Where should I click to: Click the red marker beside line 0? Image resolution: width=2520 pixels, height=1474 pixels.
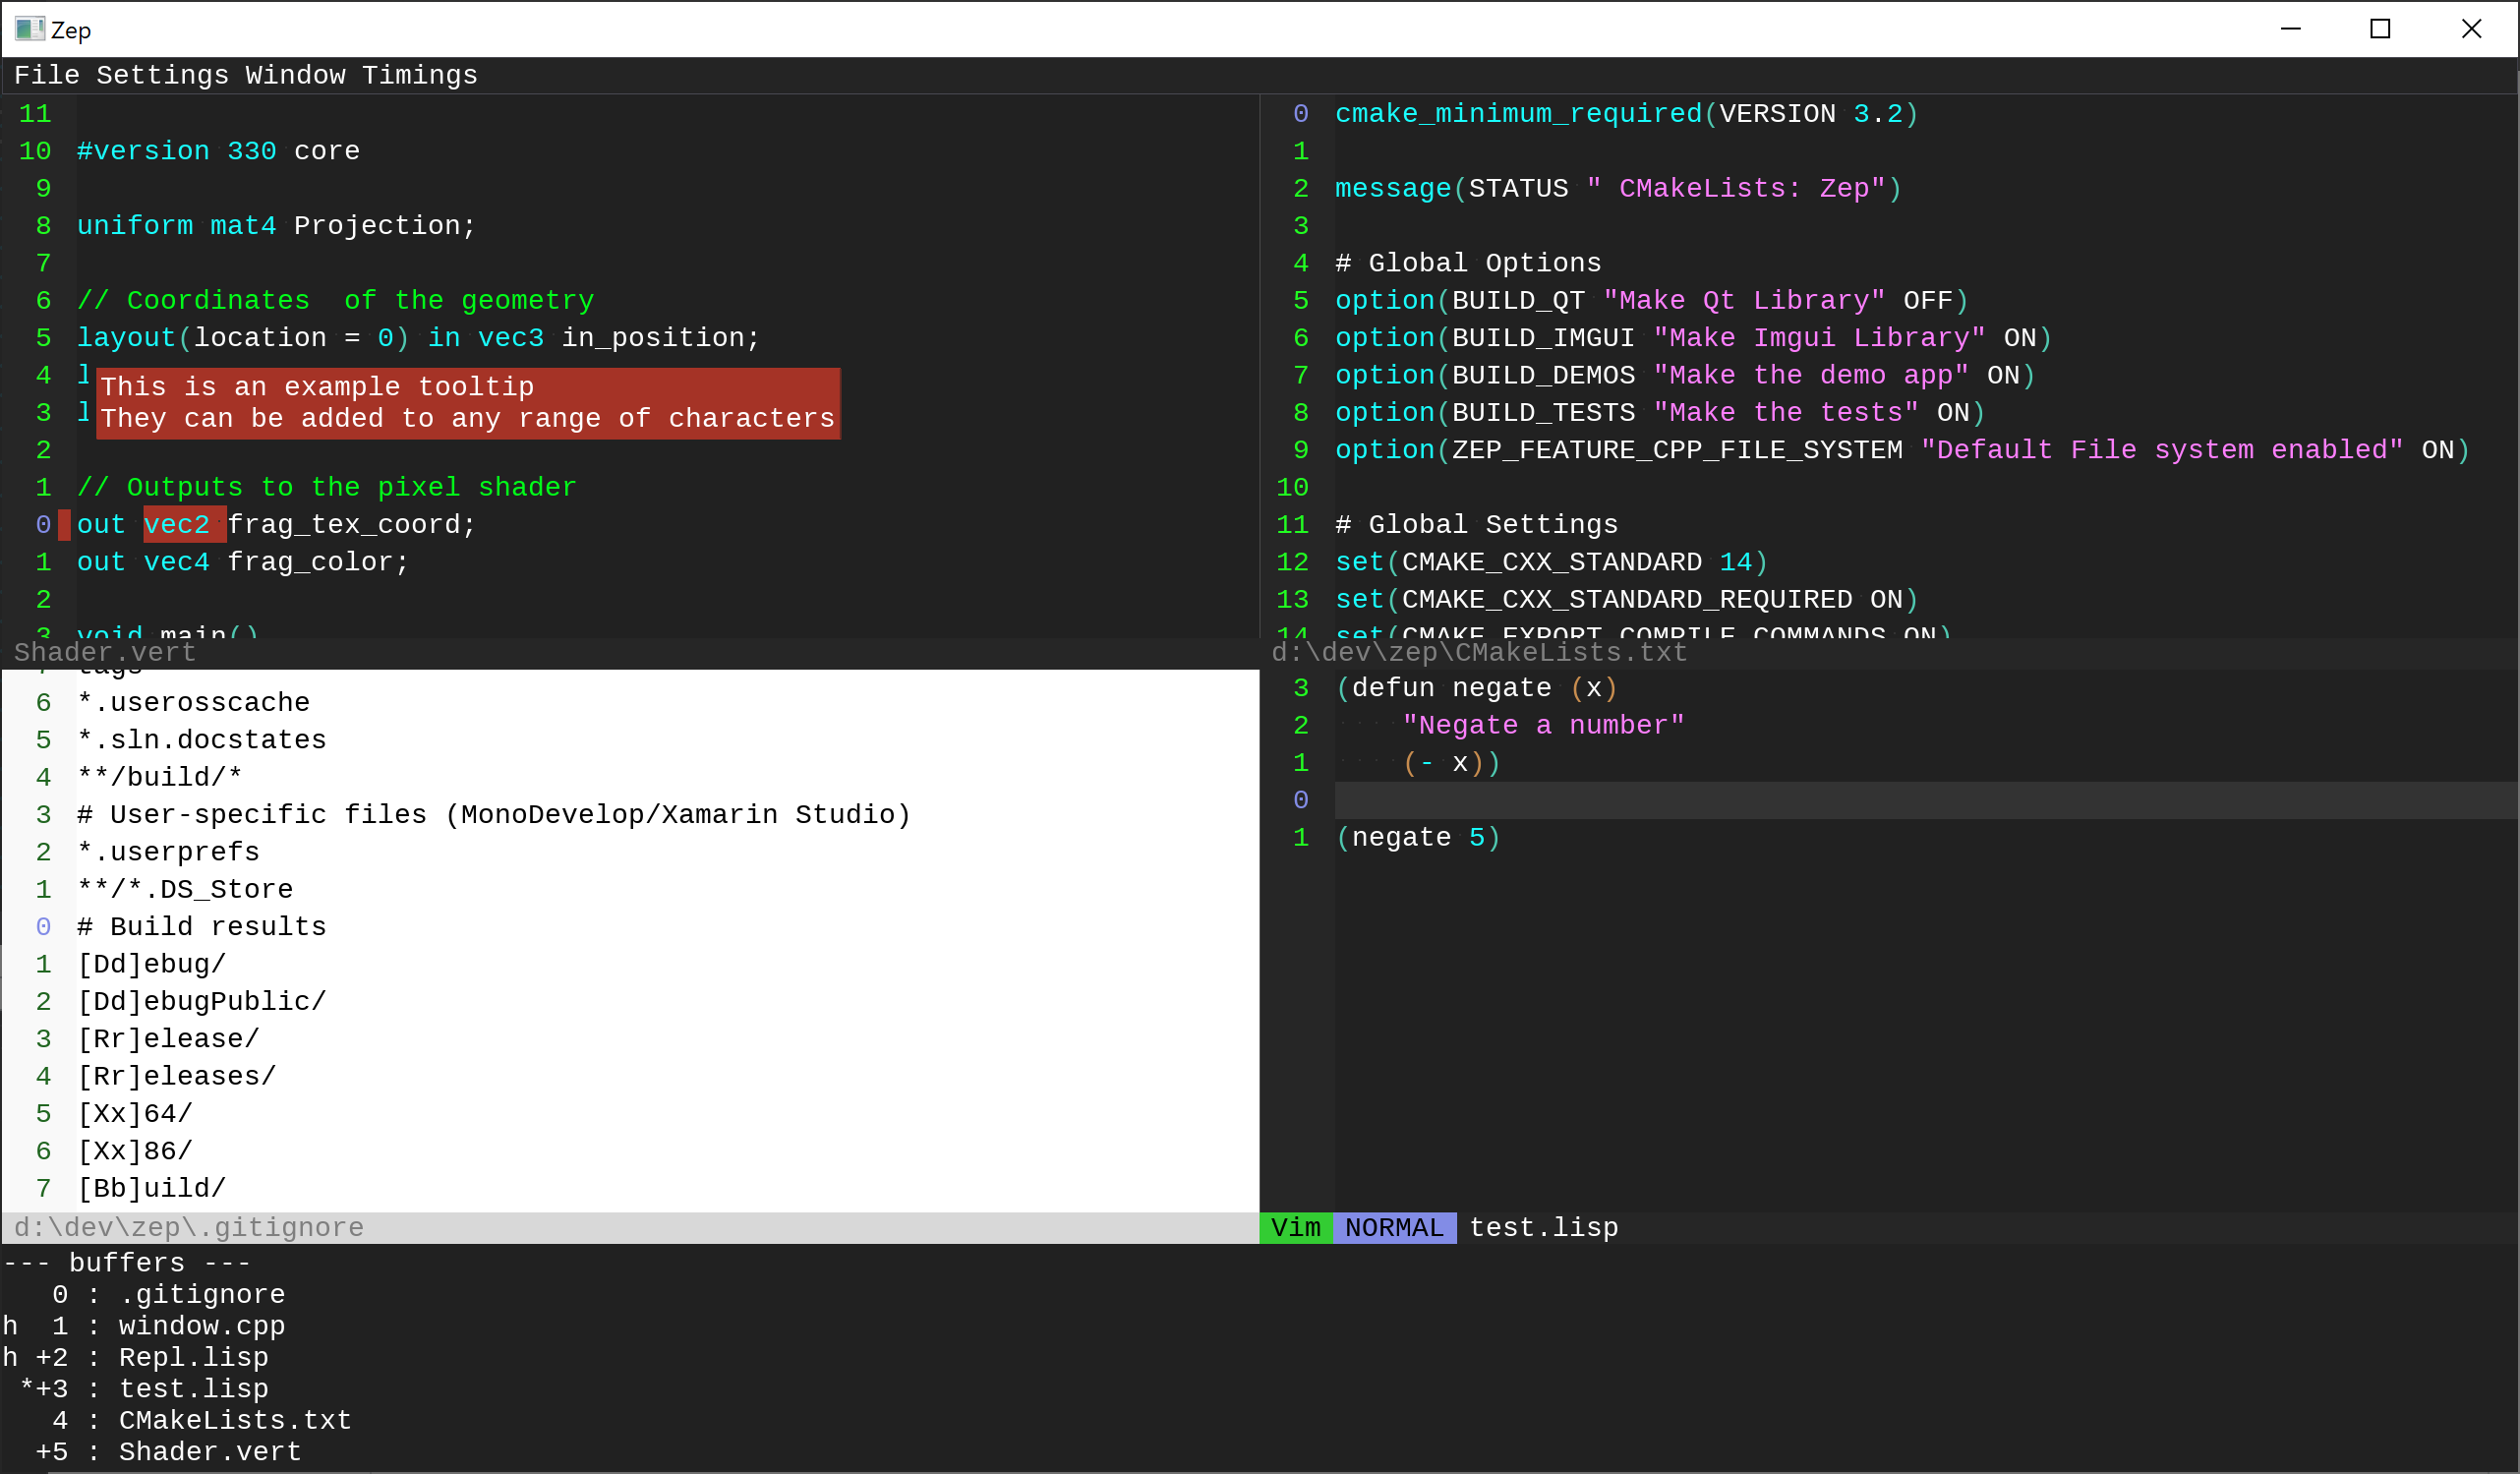pos(64,525)
